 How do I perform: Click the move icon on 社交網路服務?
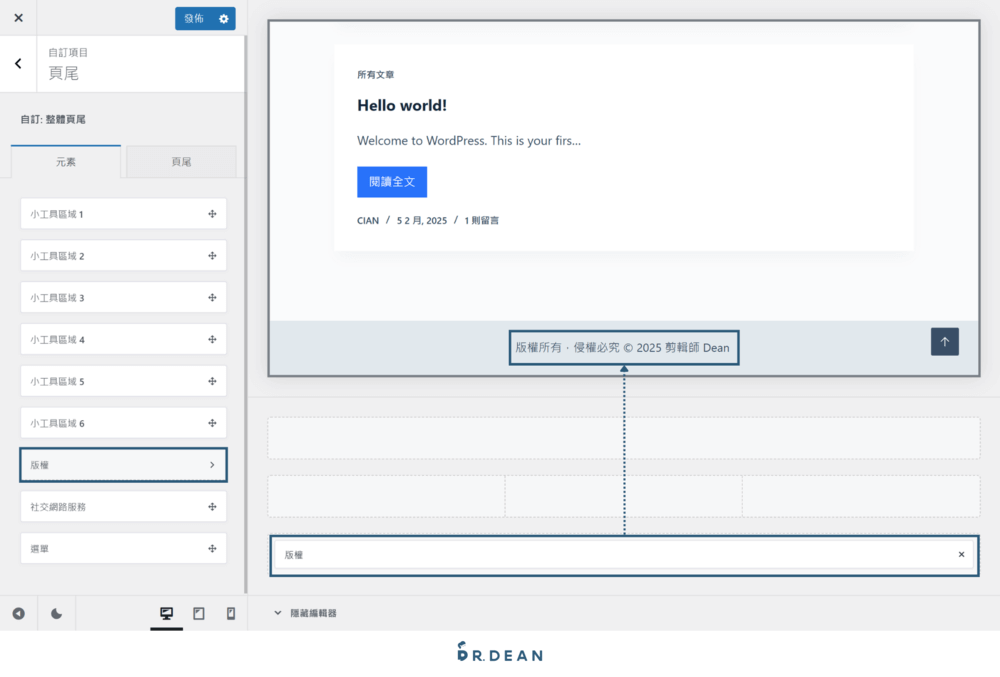pos(212,507)
